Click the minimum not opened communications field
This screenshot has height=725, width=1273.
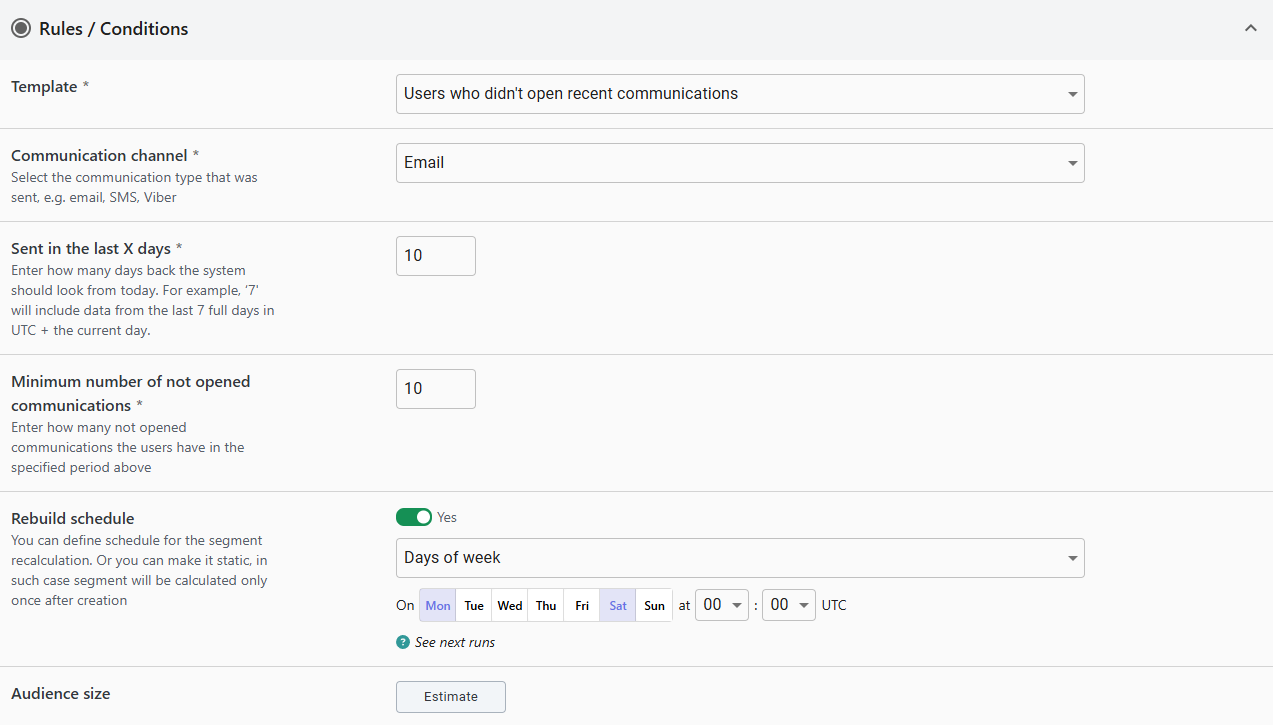coord(435,389)
